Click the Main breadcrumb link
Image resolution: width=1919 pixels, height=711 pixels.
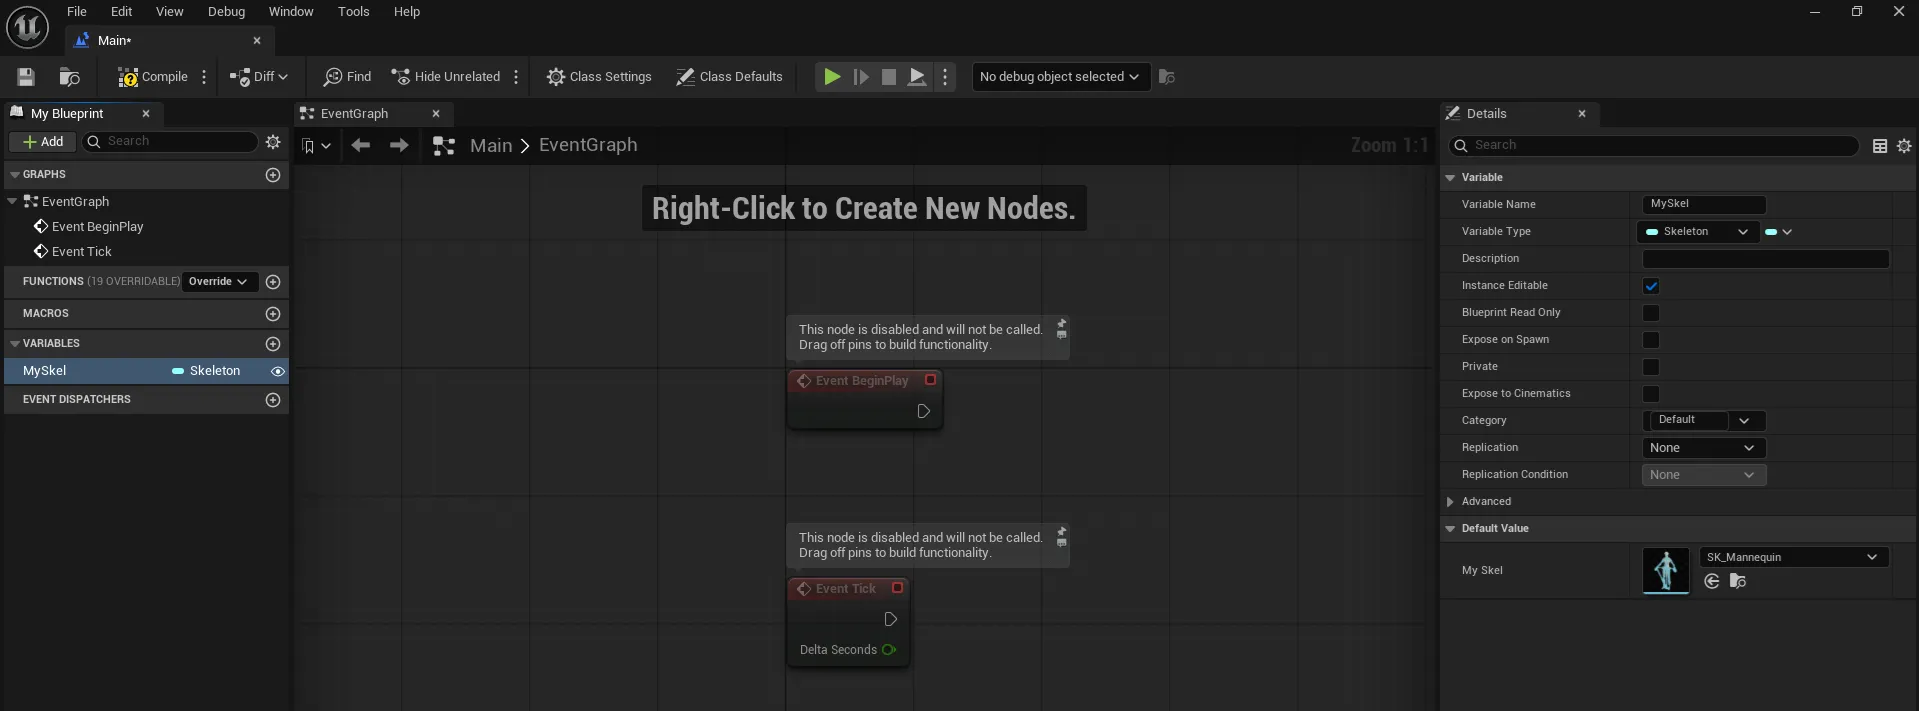(491, 146)
